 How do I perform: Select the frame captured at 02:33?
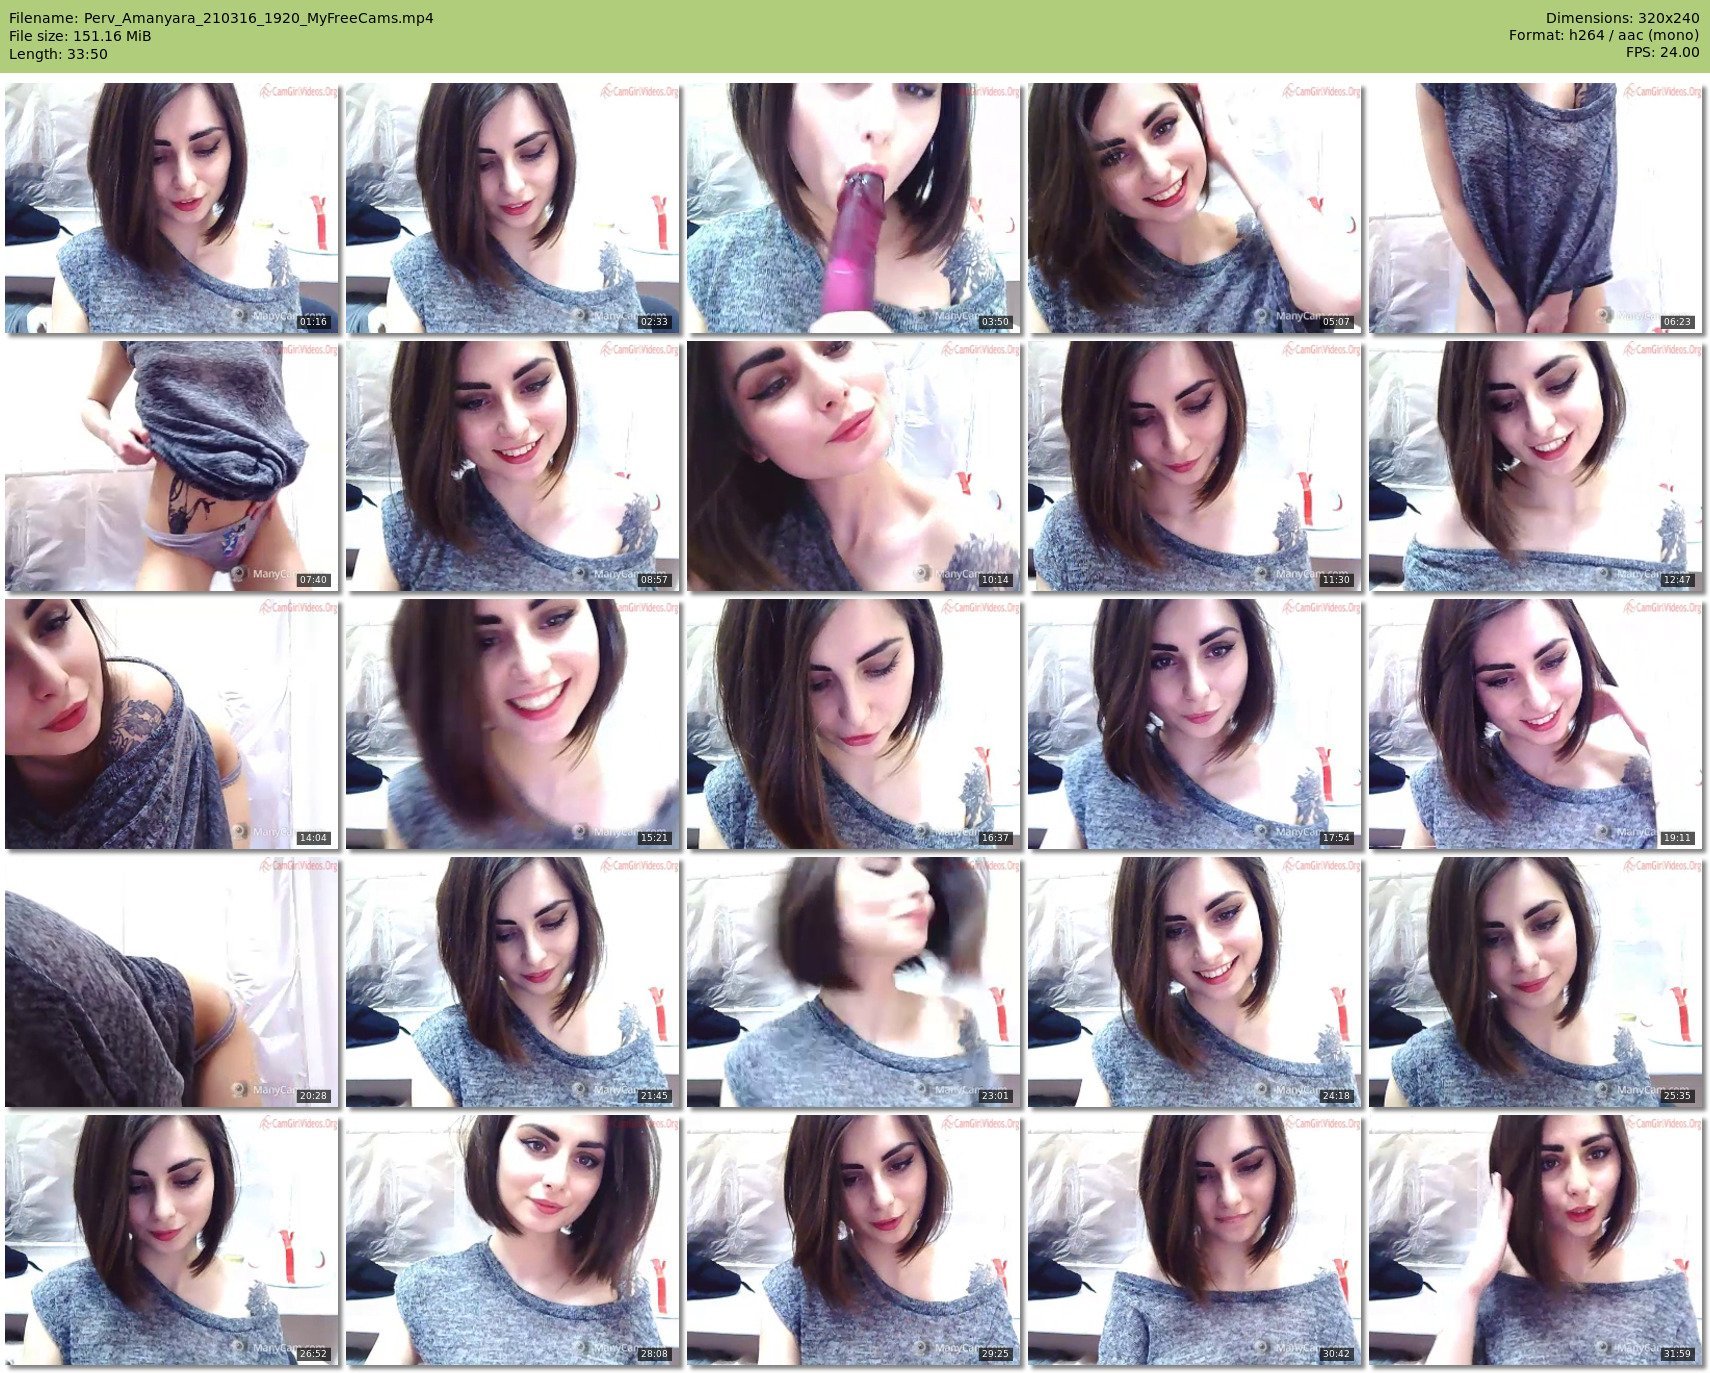512,208
